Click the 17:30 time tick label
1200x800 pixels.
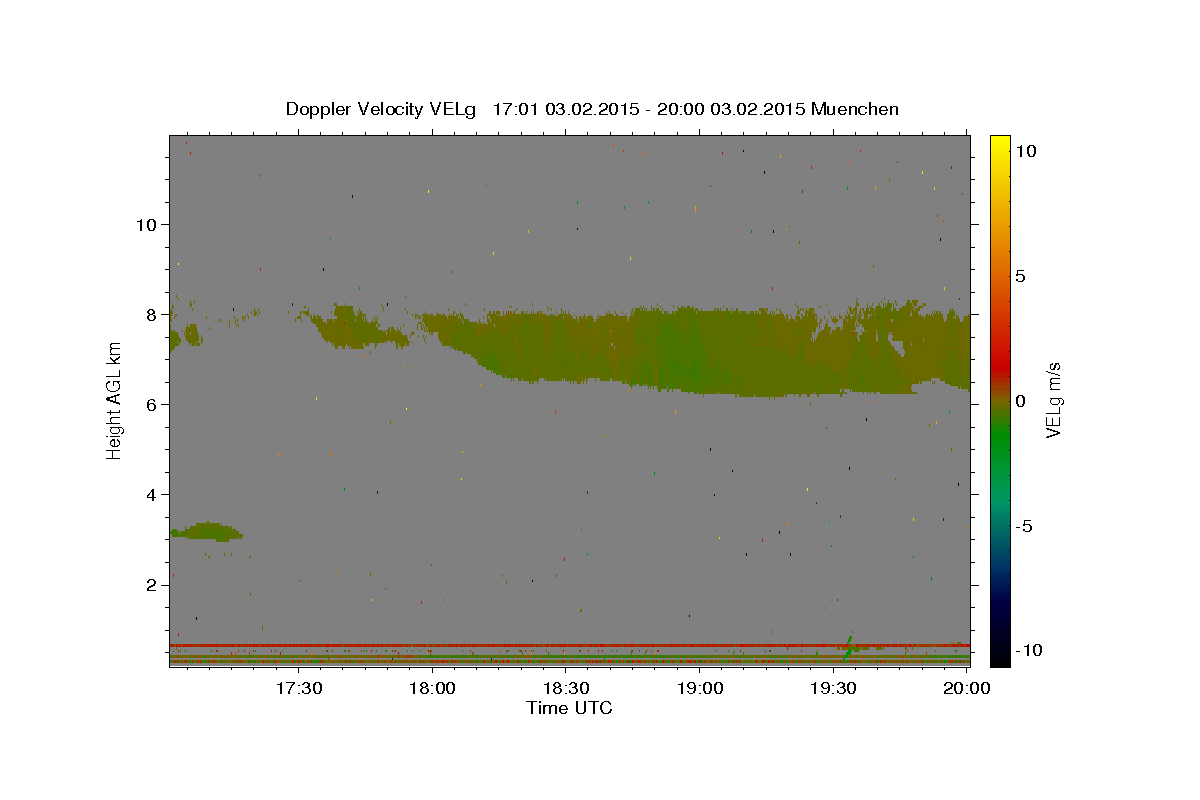298,689
